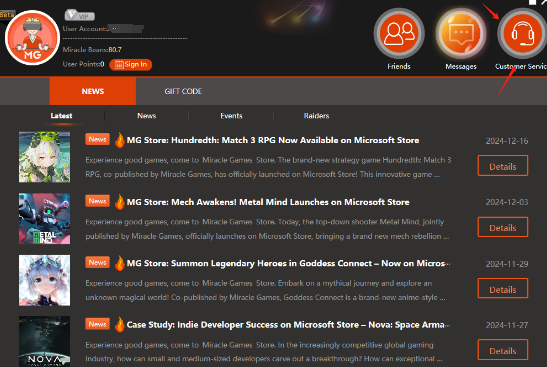
Task: Click the News tag on Goddess Connect article
Action: click(97, 262)
